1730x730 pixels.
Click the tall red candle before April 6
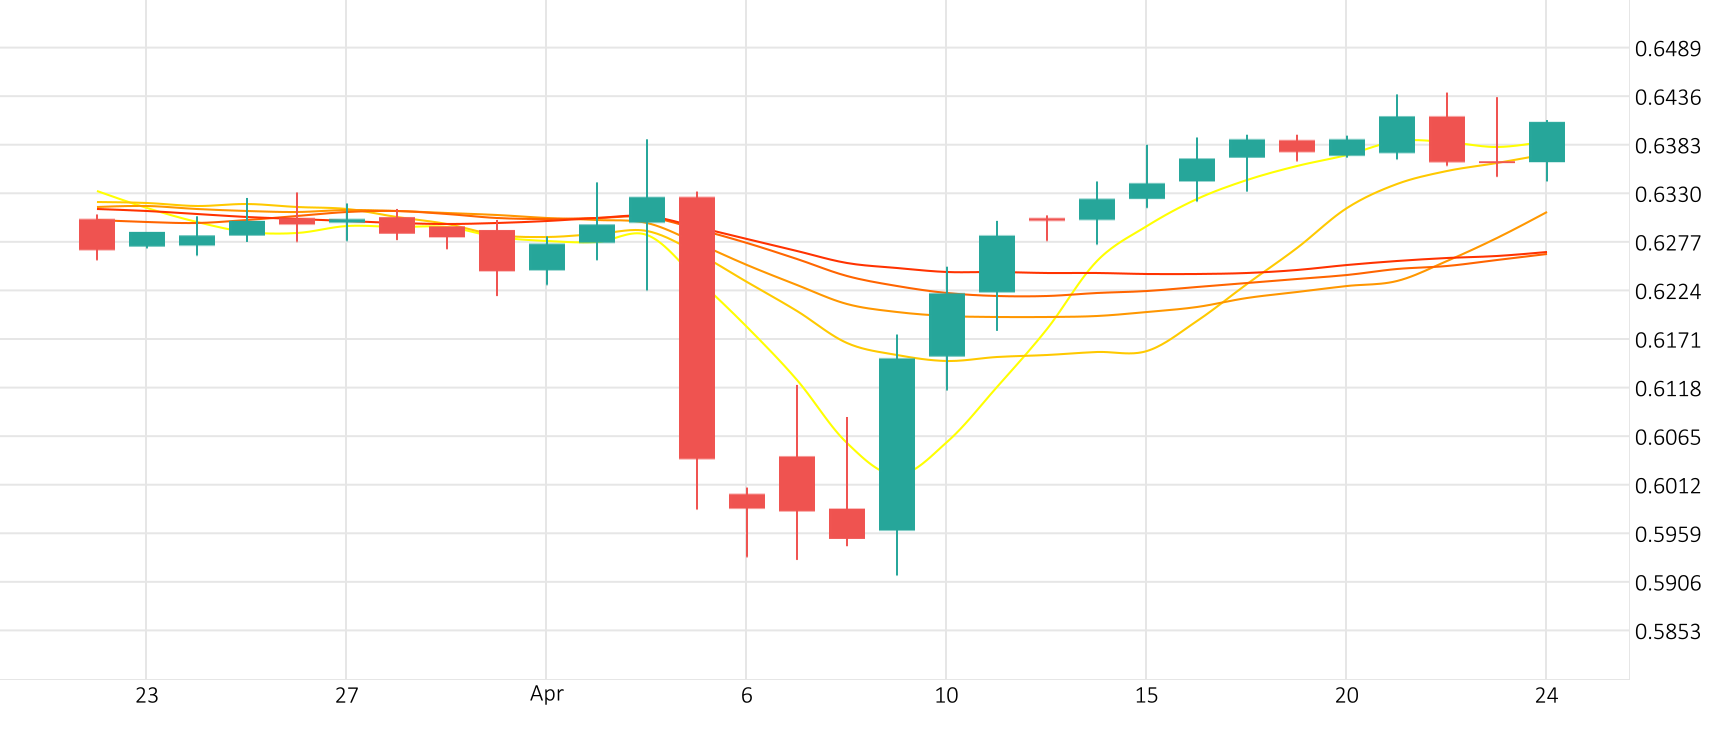pyautogui.click(x=697, y=328)
